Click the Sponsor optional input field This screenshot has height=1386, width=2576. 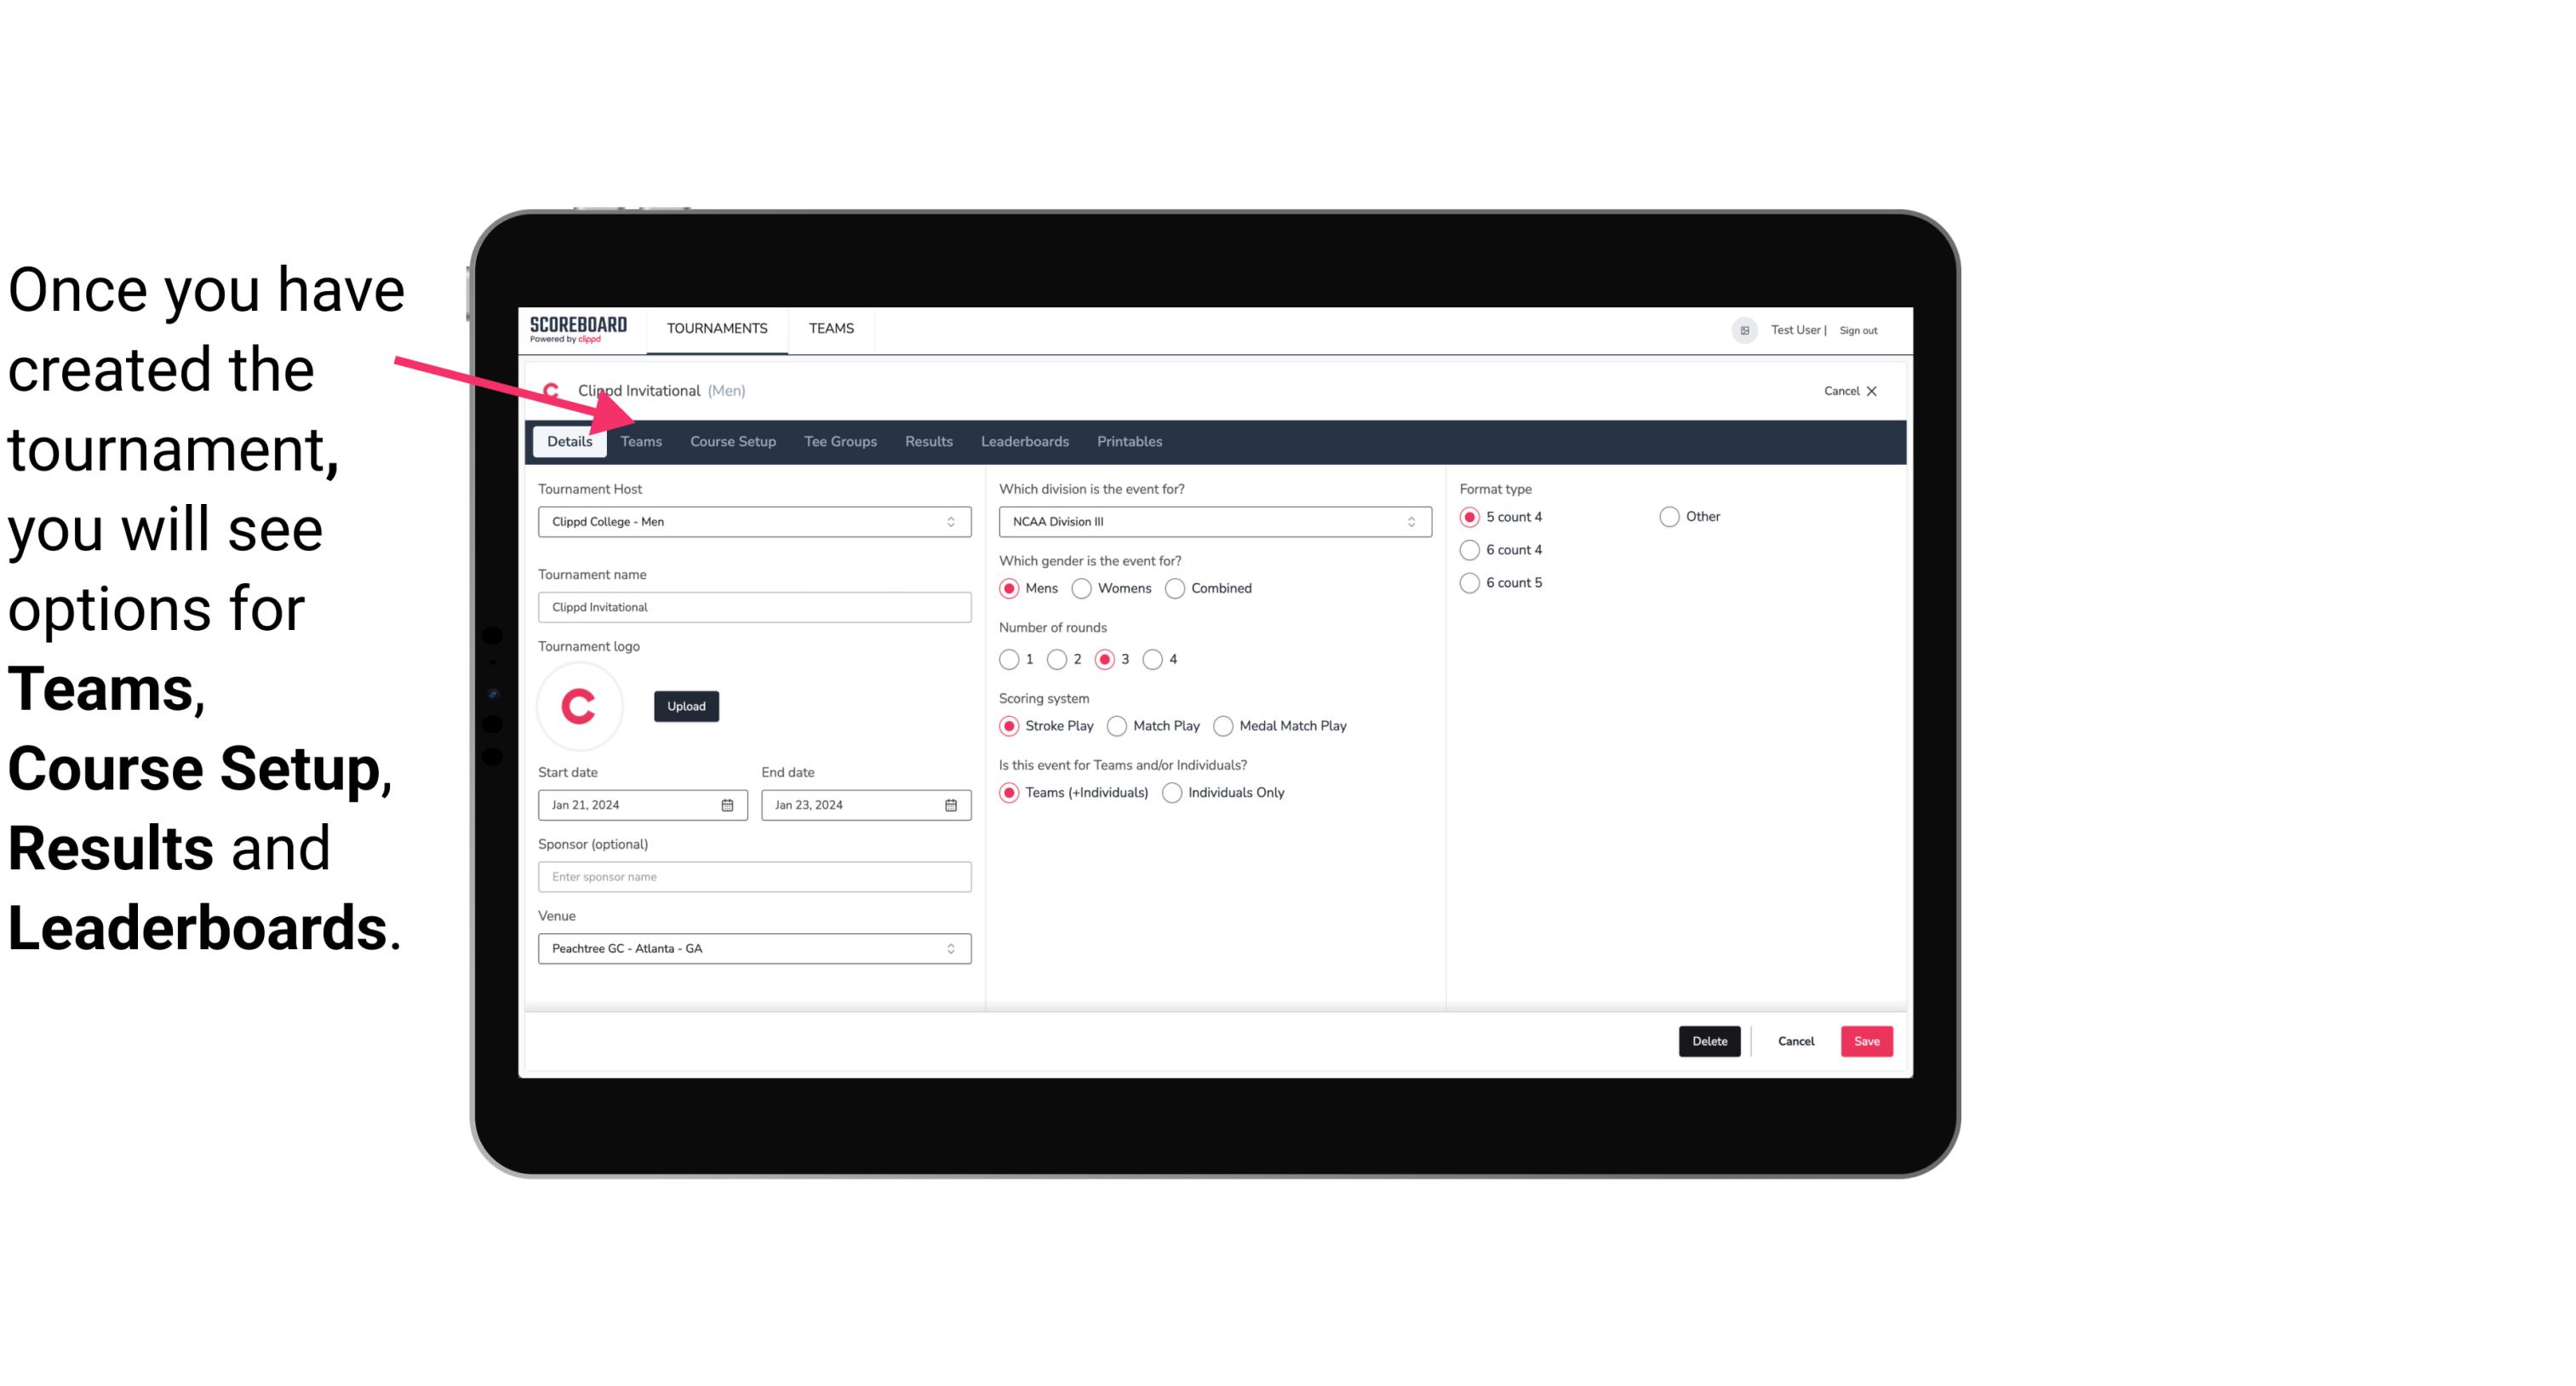pyautogui.click(x=754, y=876)
